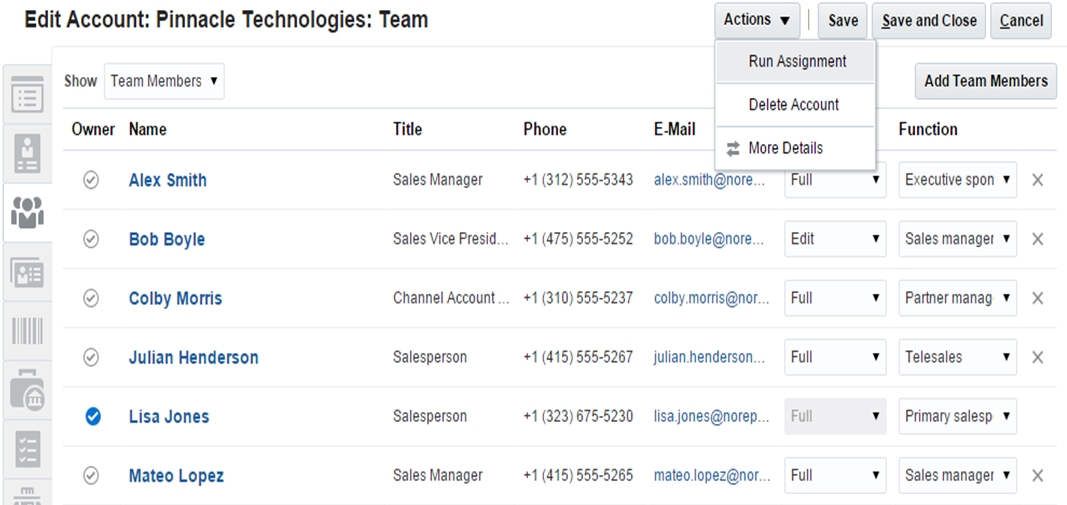Choose Run Assignment from Actions menu
This screenshot has height=505, width=1067.
coord(797,61)
